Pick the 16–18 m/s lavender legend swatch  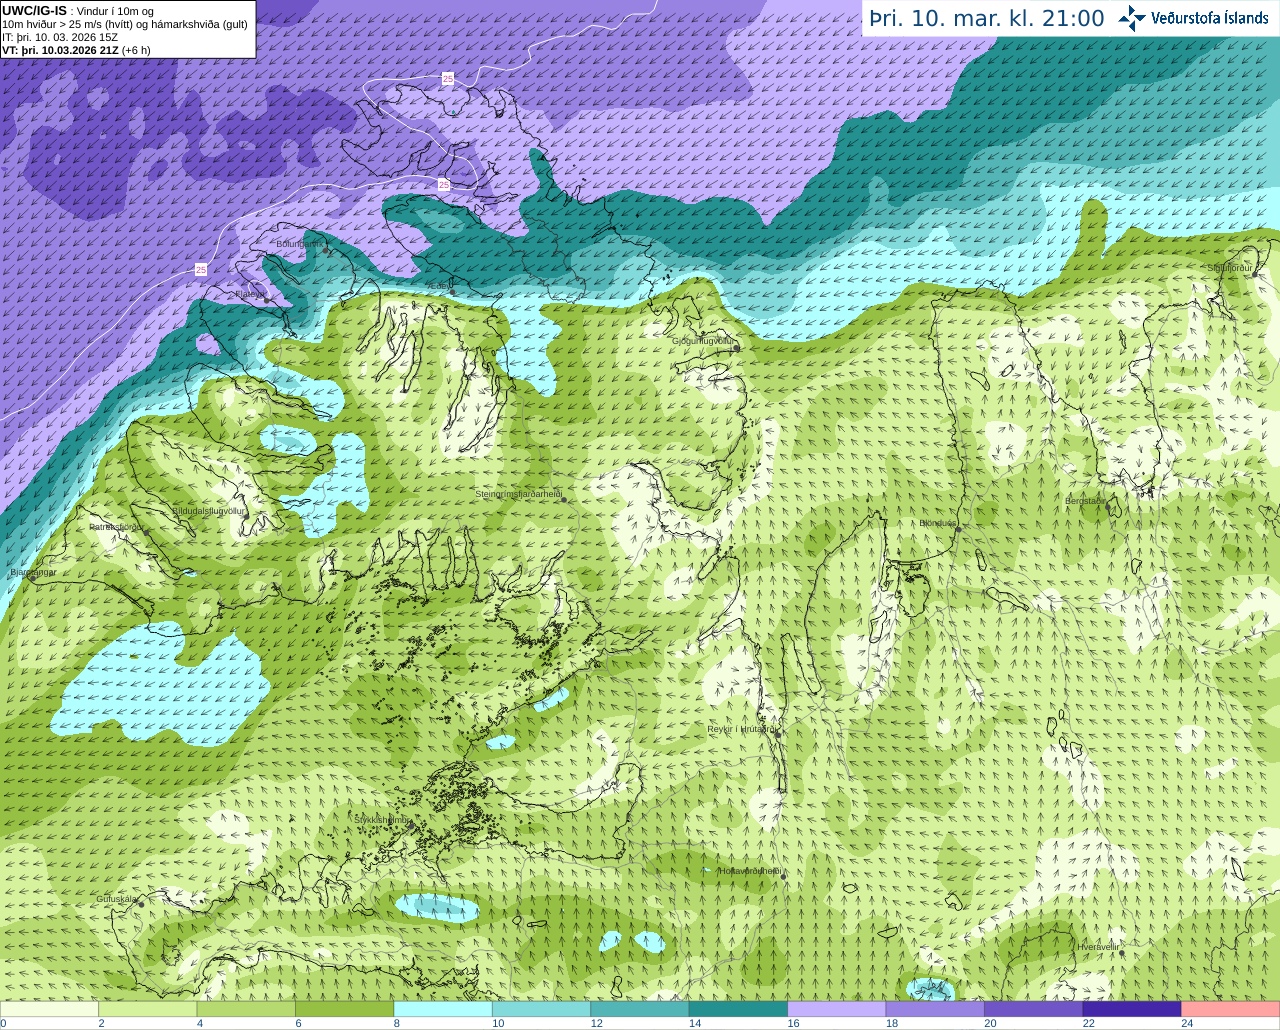click(837, 1009)
